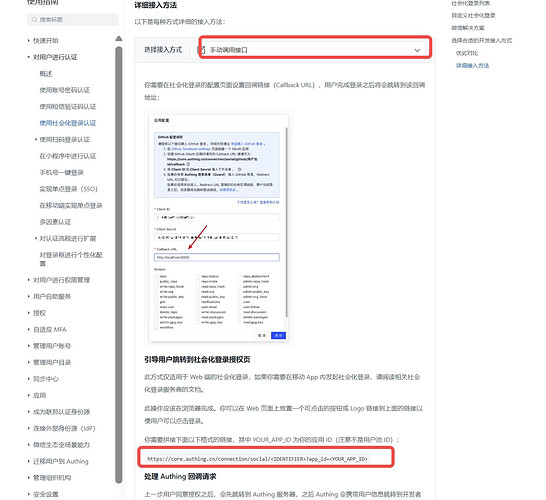Click the sidebar scroll-up arrow
This screenshot has height=500, width=546.
click(119, 39)
